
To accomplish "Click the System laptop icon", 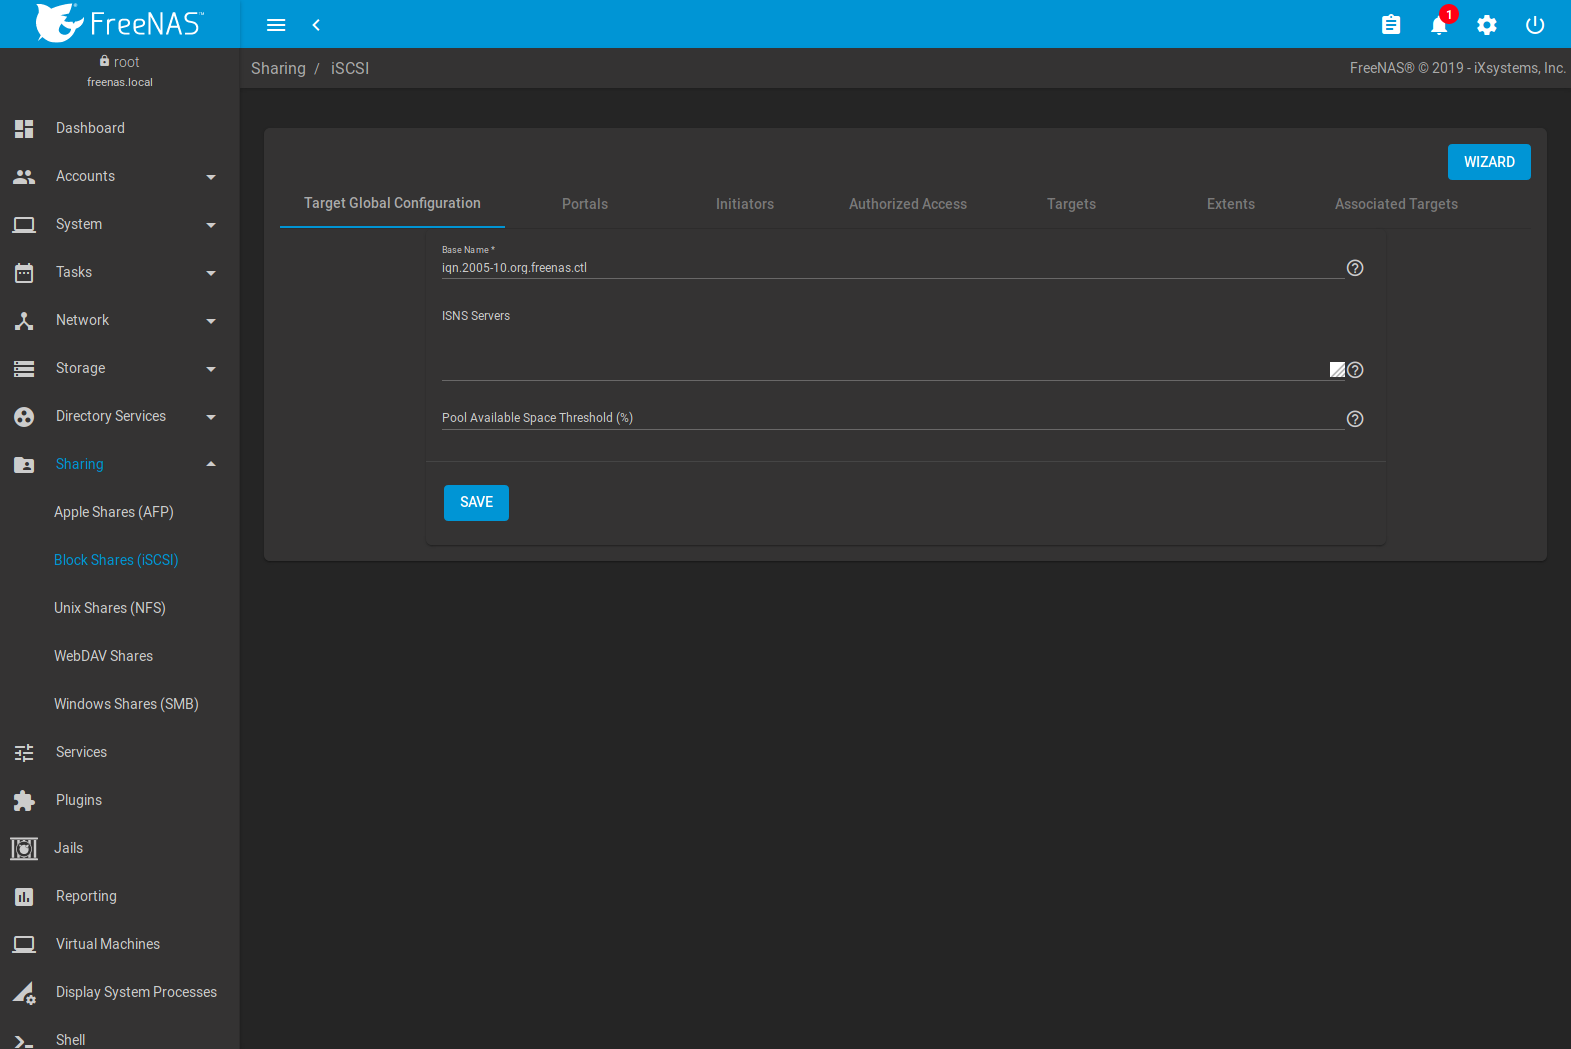I will [x=24, y=224].
